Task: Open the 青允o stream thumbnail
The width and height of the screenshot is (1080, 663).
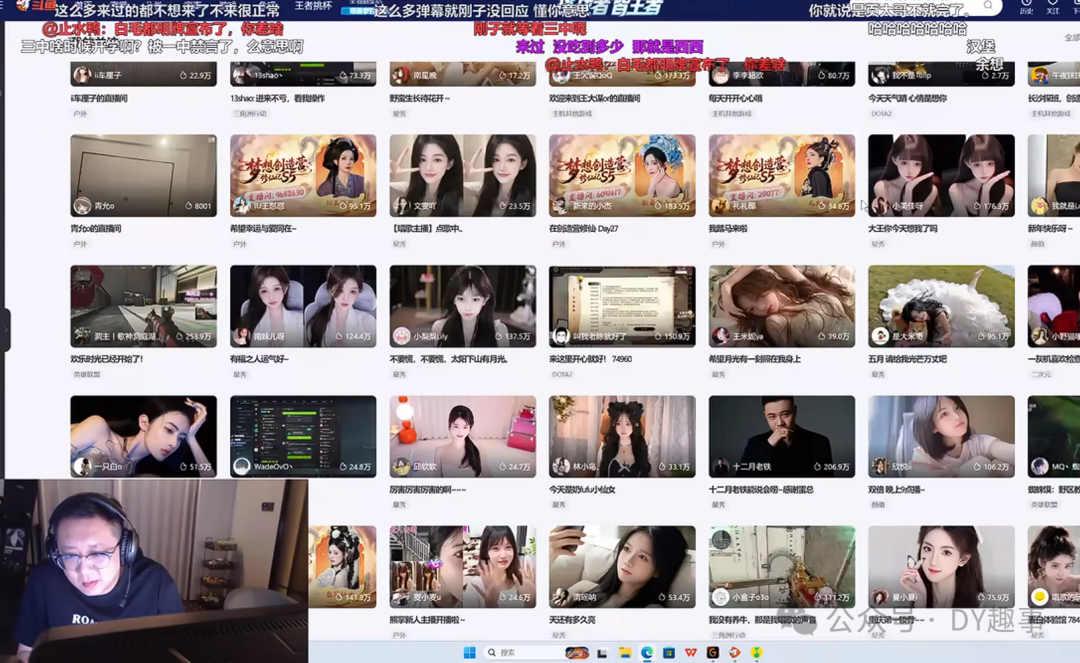Action: pyautogui.click(x=143, y=176)
